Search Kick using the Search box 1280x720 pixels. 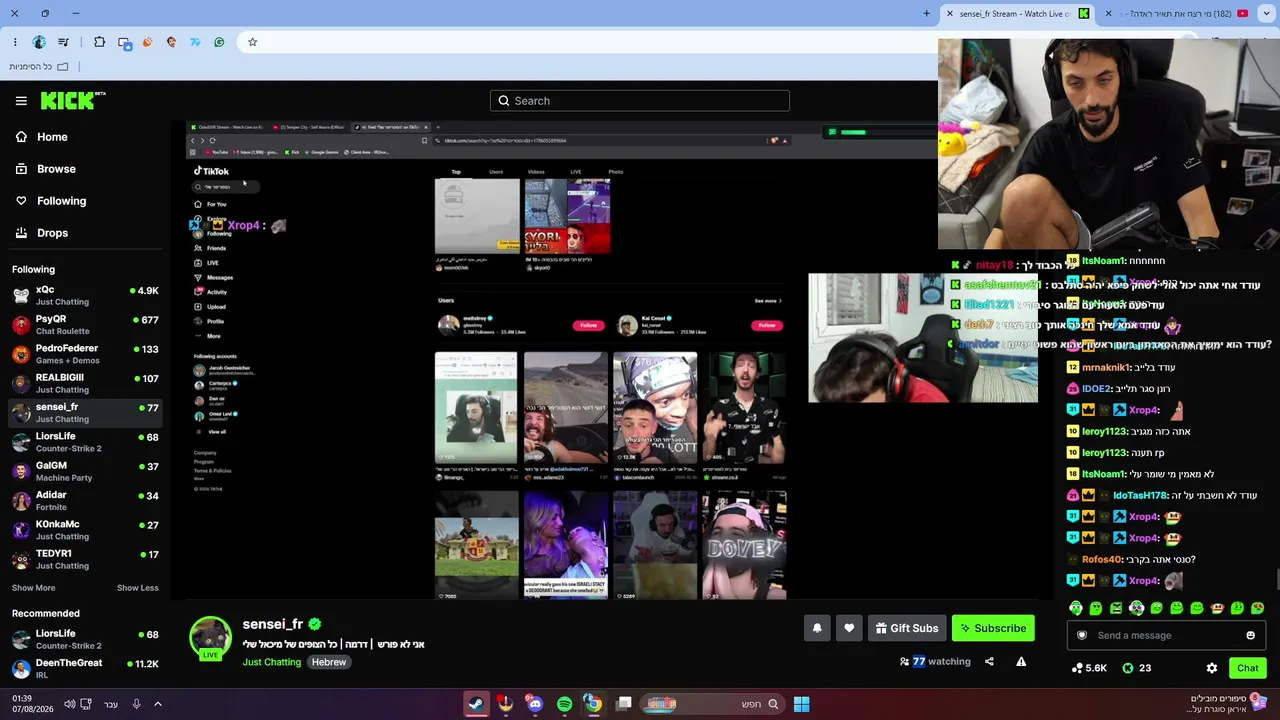pyautogui.click(x=640, y=100)
